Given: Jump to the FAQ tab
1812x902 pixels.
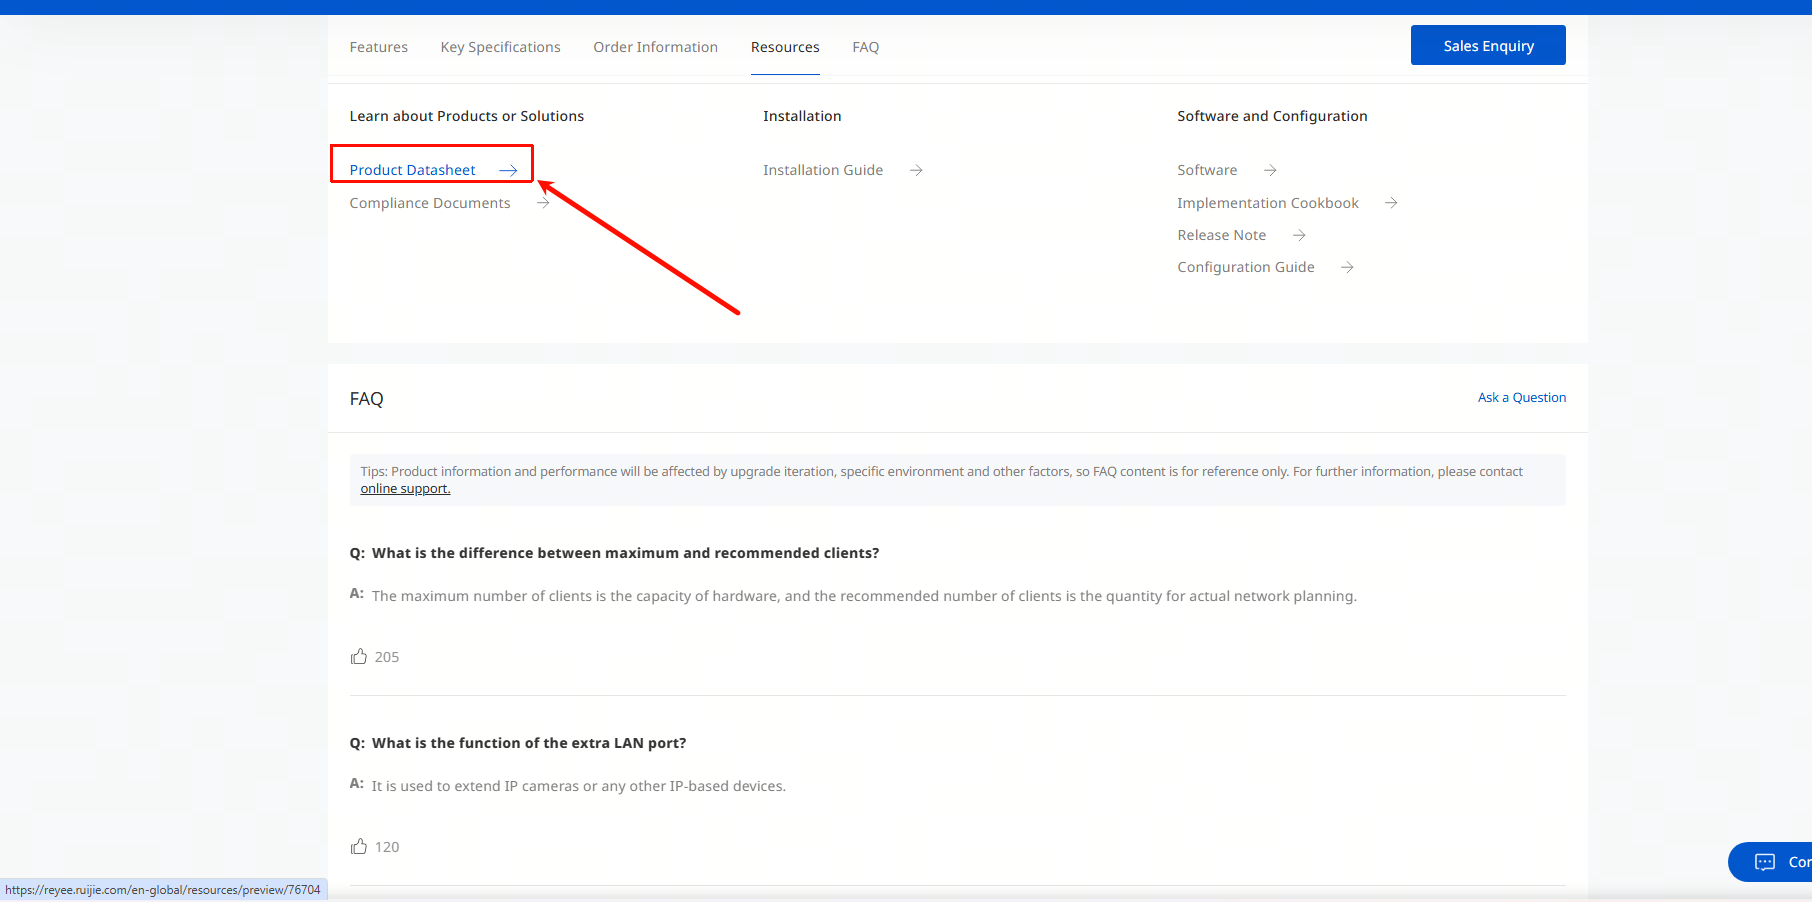Looking at the screenshot, I should pyautogui.click(x=865, y=47).
